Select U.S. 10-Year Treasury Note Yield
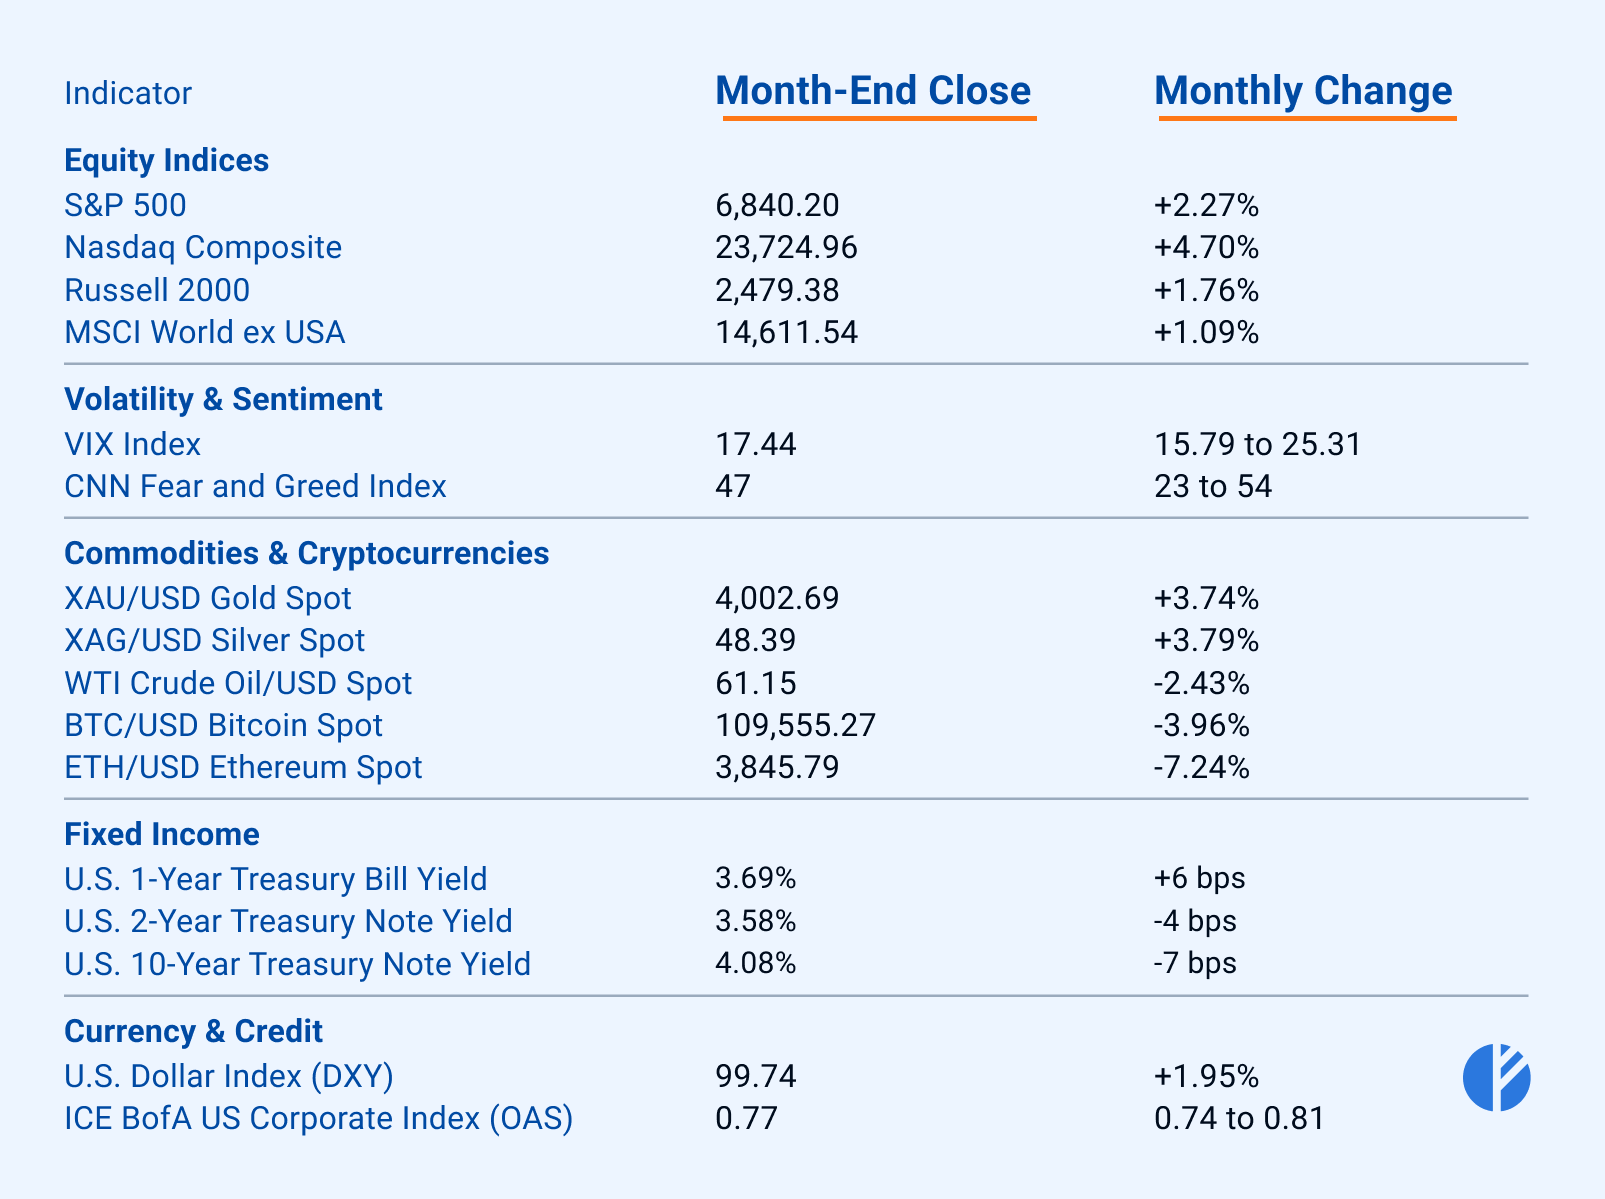This screenshot has height=1199, width=1605. [x=297, y=964]
